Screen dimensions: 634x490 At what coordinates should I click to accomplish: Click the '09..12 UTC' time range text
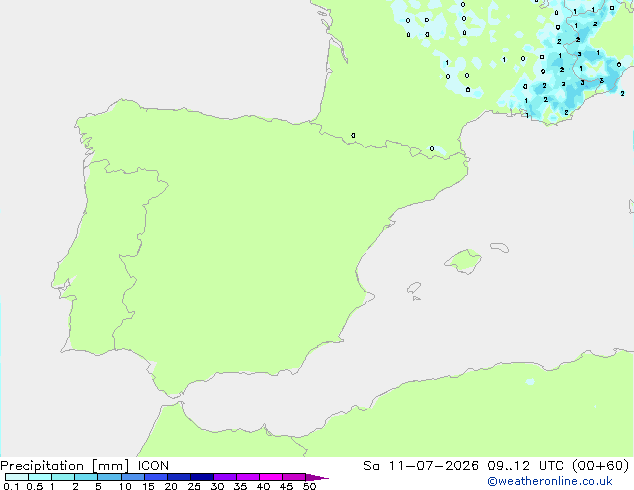pos(525,466)
